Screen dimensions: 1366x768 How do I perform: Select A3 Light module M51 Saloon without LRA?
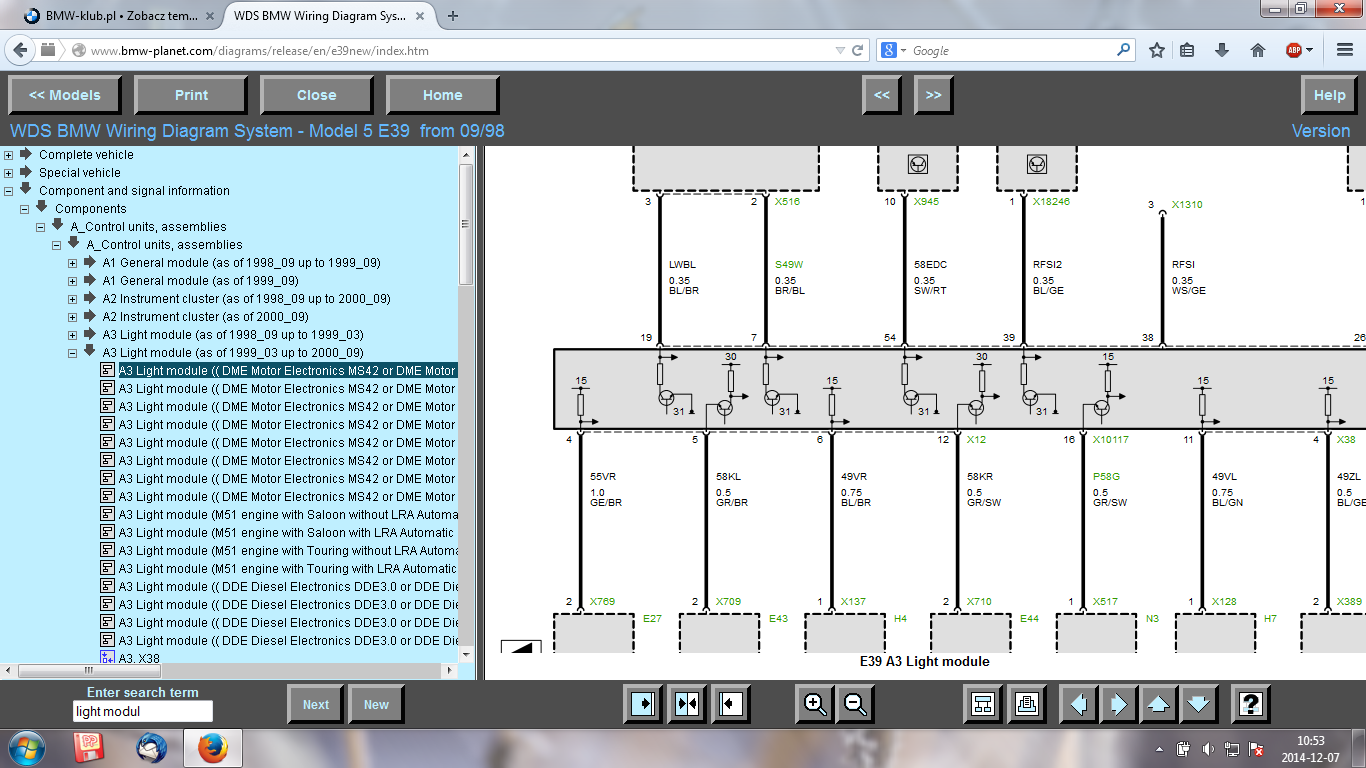288,515
